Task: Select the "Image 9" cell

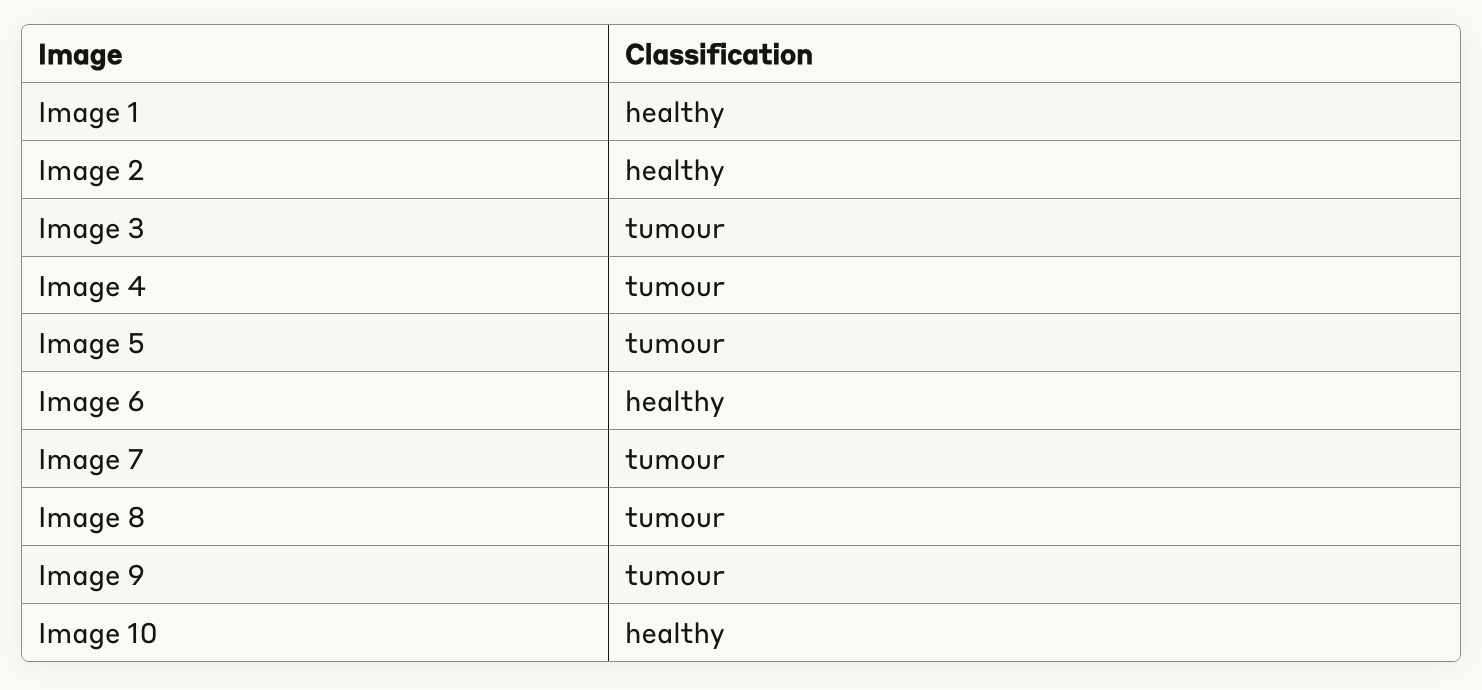Action: tap(91, 576)
